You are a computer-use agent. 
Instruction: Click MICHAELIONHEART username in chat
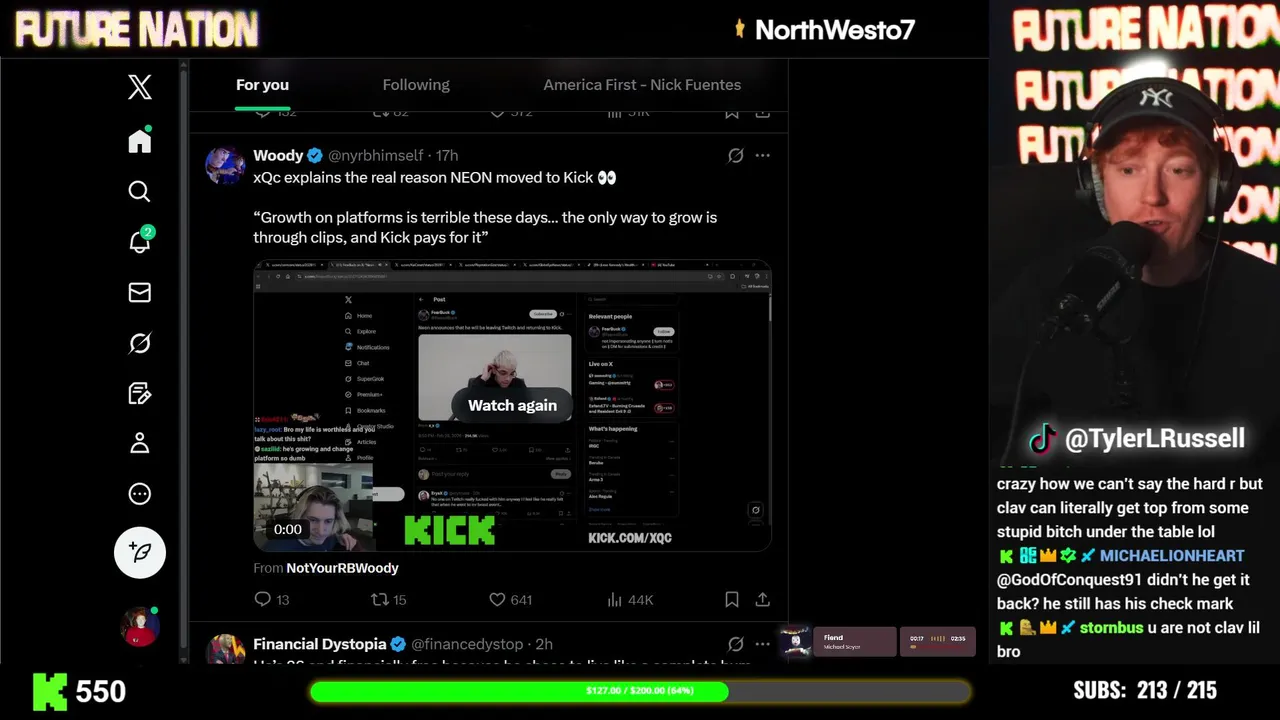(1172, 556)
